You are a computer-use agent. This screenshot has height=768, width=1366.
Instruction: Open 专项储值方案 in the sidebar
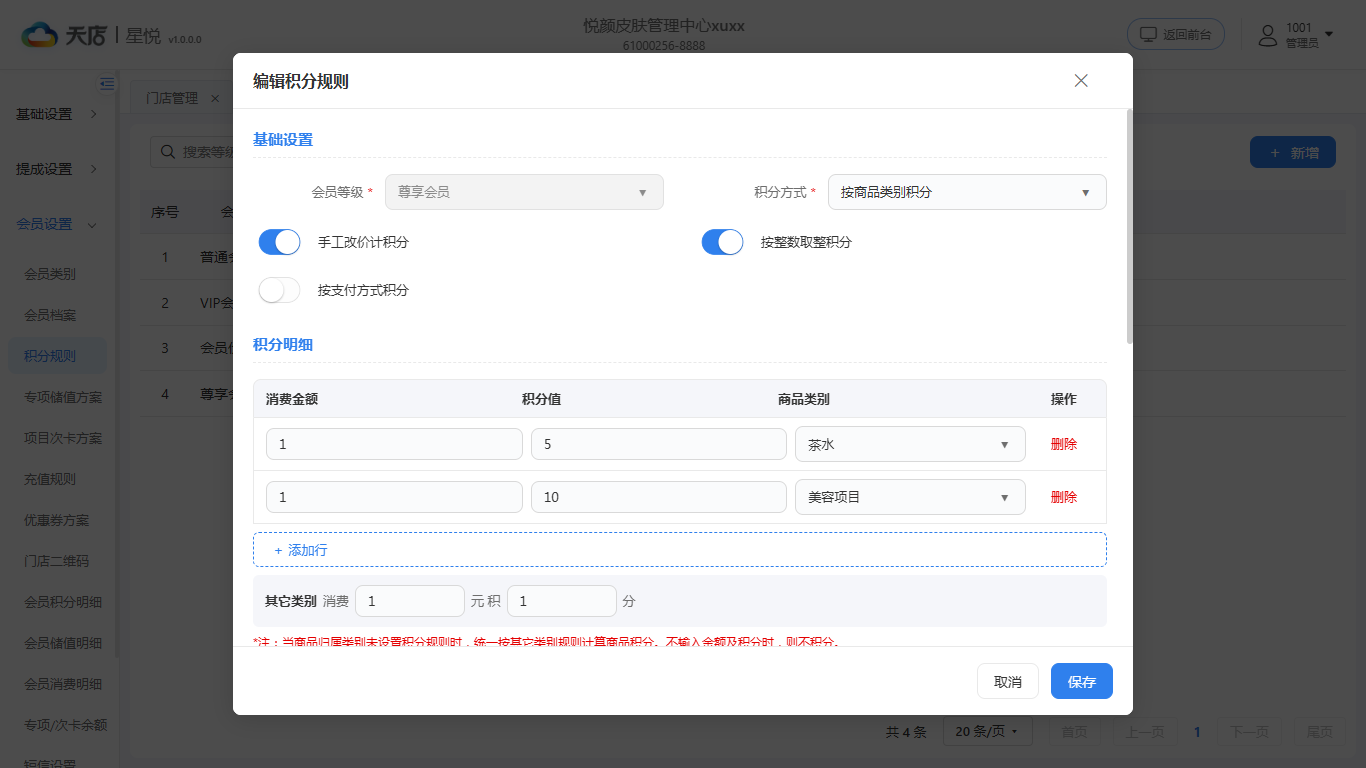pyautogui.click(x=63, y=397)
